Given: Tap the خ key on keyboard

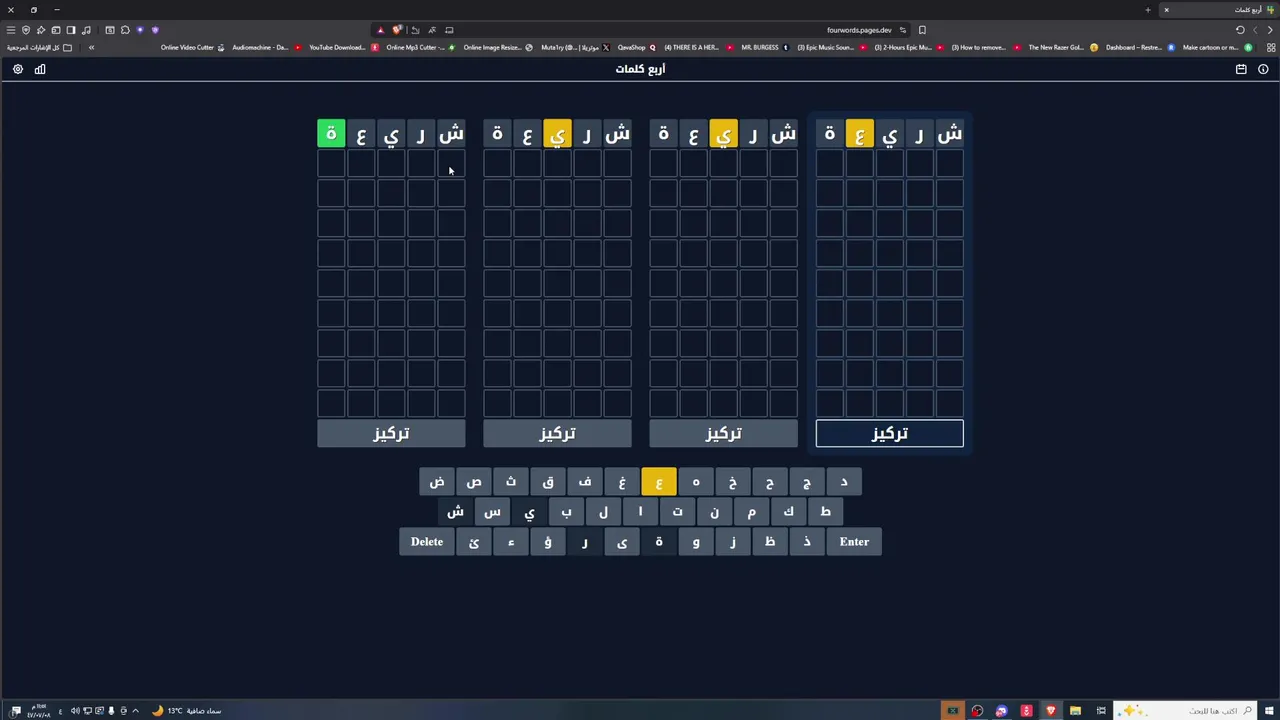Looking at the screenshot, I should pos(733,482).
